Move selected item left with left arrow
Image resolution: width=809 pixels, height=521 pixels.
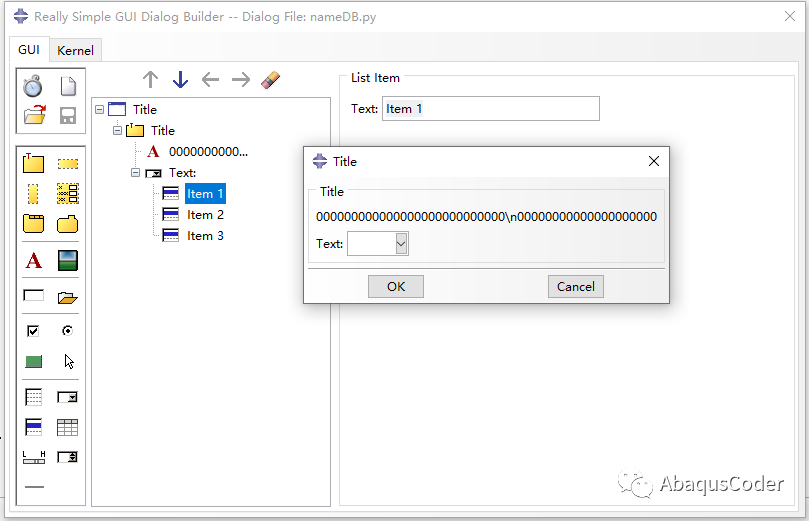[210, 79]
